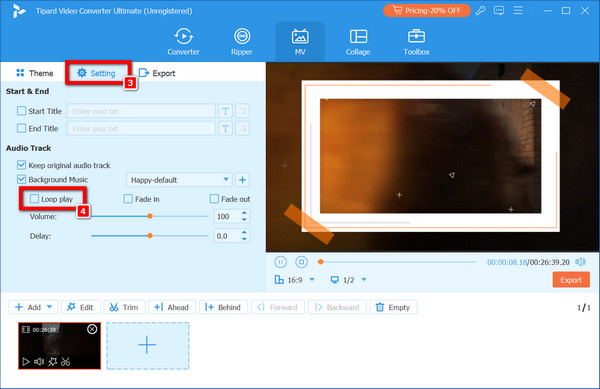The height and width of the screenshot is (389, 600).
Task: Click the Edit button
Action: [80, 307]
